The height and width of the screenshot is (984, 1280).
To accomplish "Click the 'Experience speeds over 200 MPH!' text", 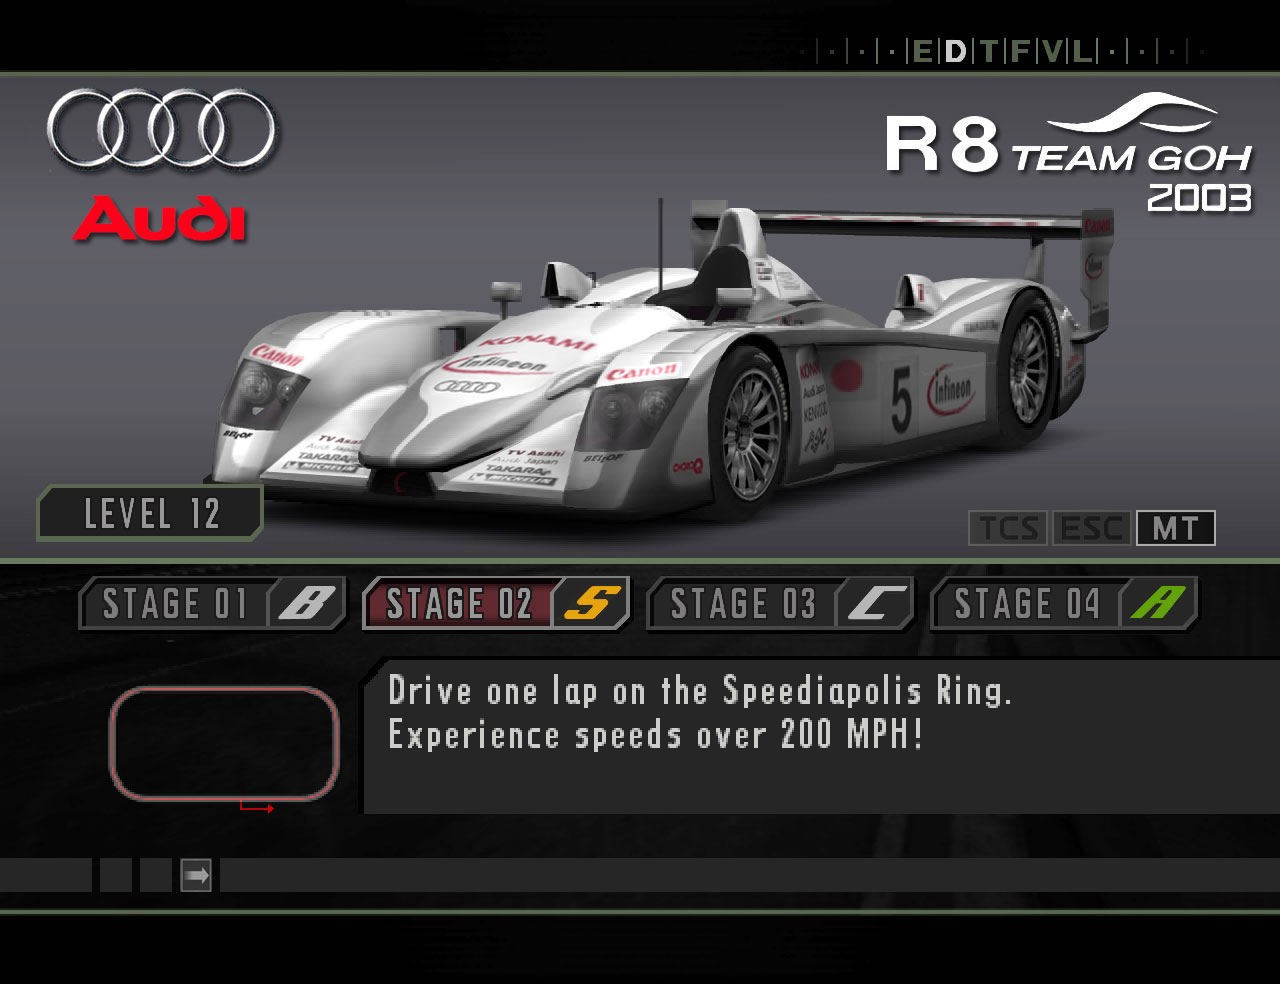I will 655,735.
